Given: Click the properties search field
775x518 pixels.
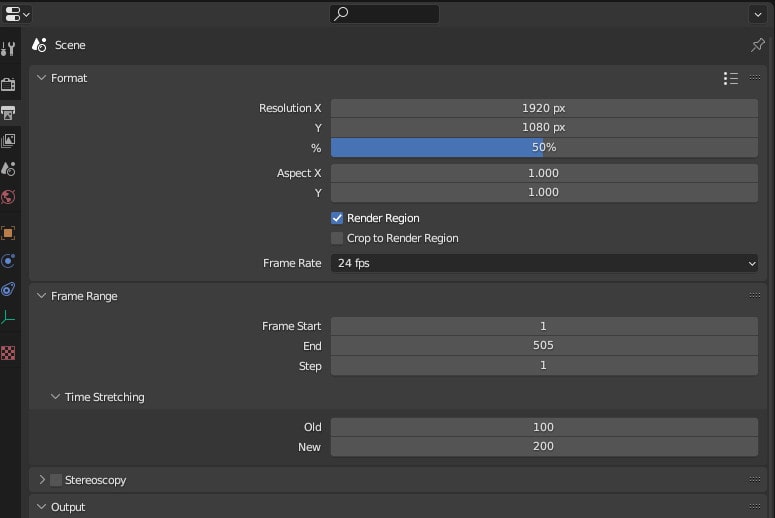Looking at the screenshot, I should click(x=384, y=14).
